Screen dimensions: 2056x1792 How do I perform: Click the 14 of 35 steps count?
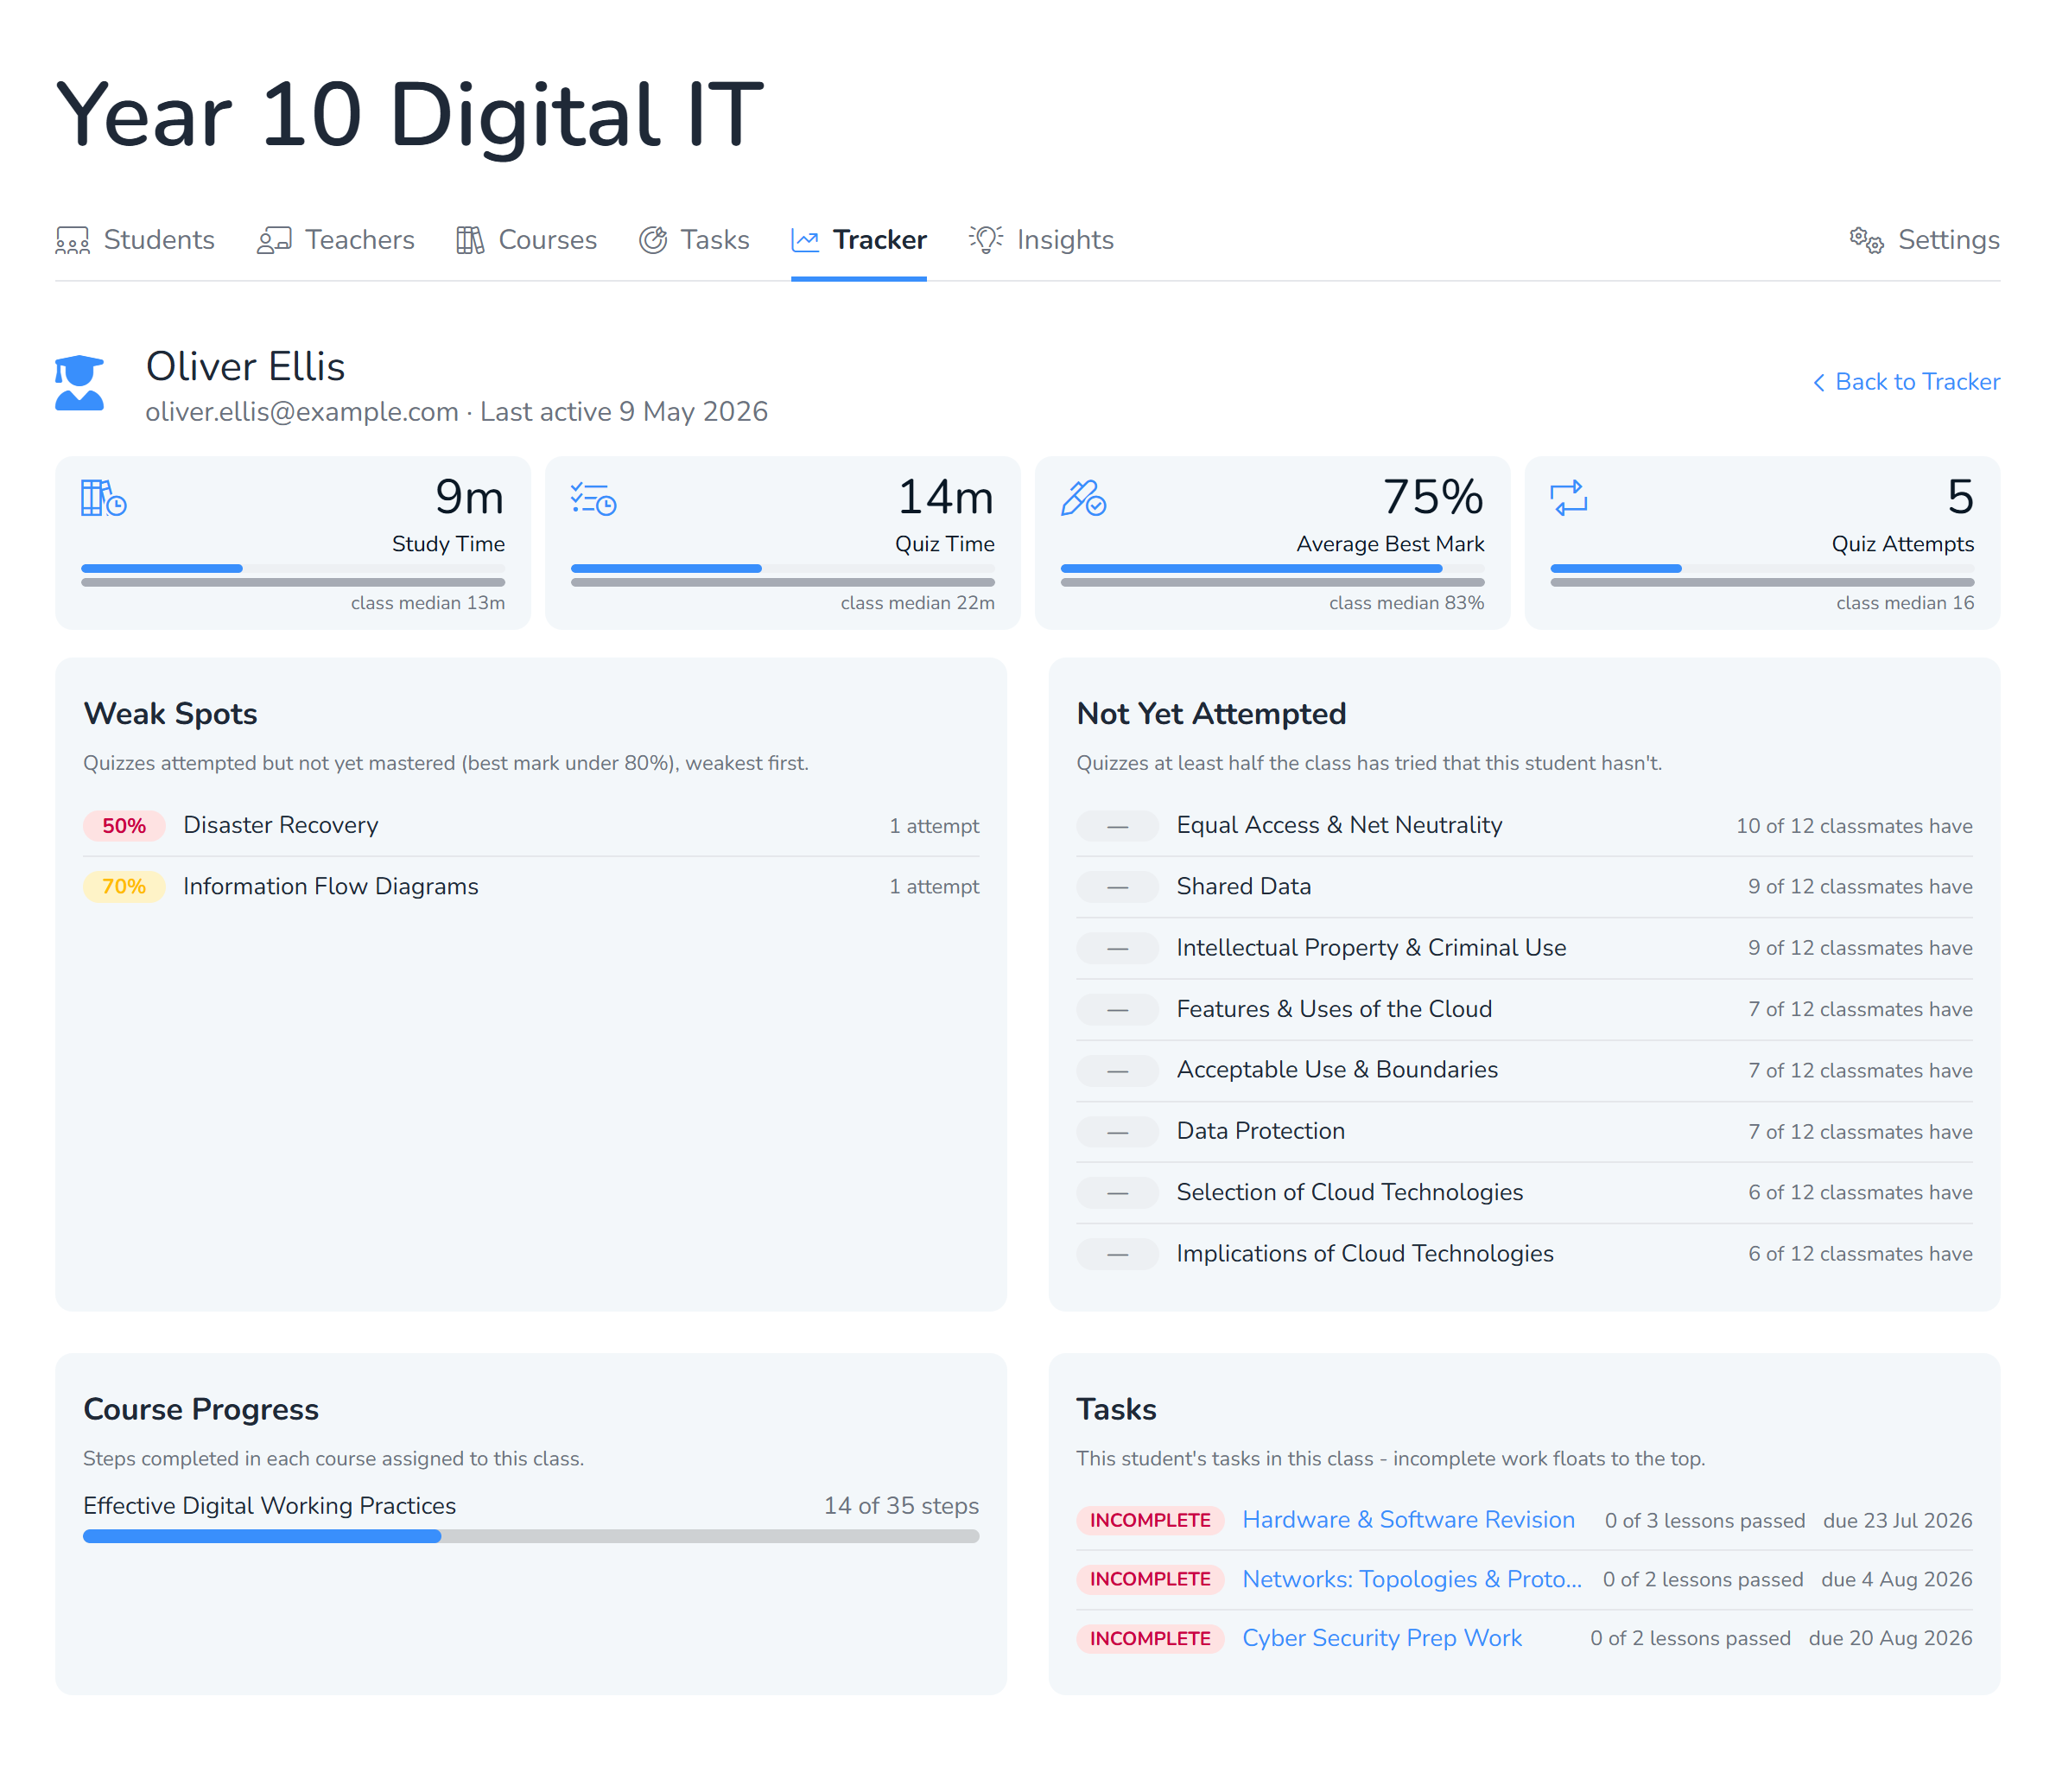901,1506
